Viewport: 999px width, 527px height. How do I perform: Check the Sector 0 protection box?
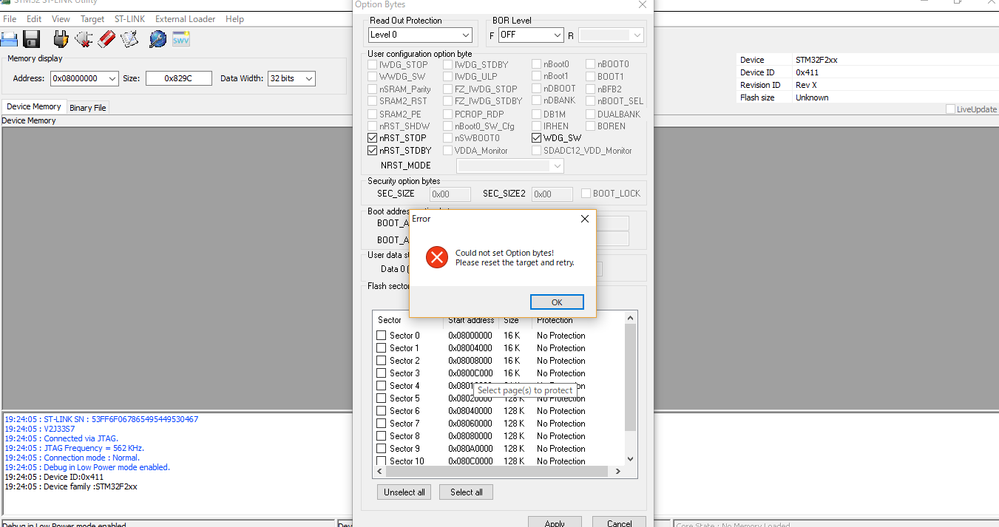[x=381, y=335]
